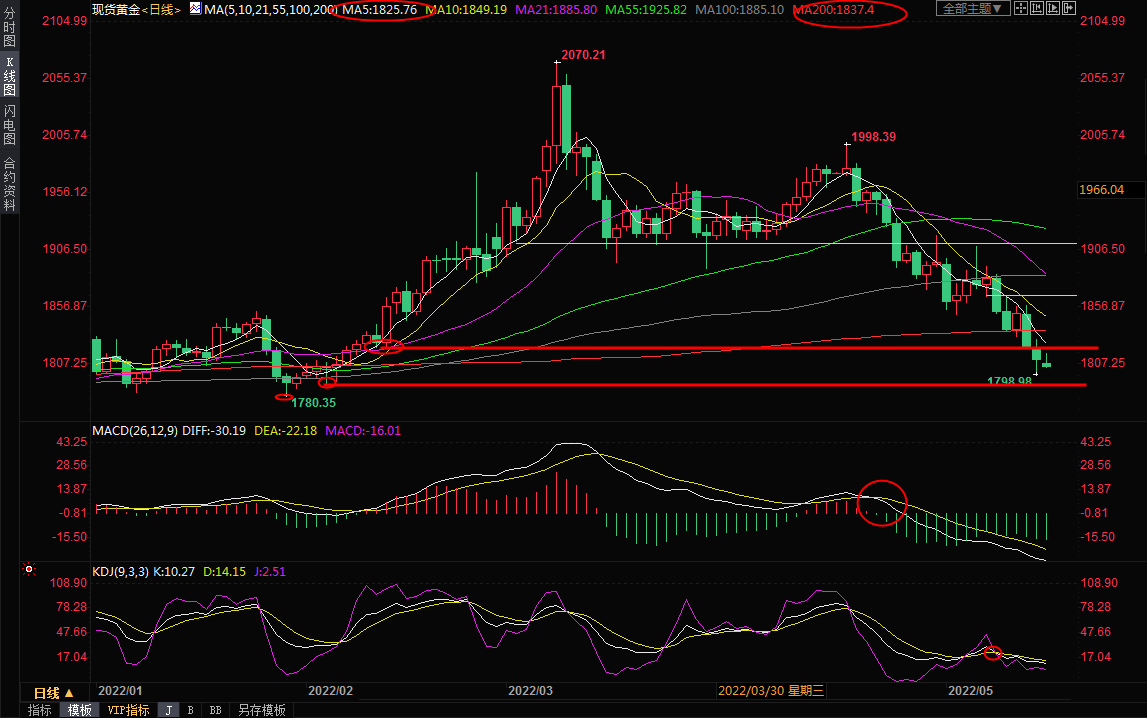Open the 闪电图 side tab
Viewport: 1147px width, 718px height.
click(x=9, y=125)
